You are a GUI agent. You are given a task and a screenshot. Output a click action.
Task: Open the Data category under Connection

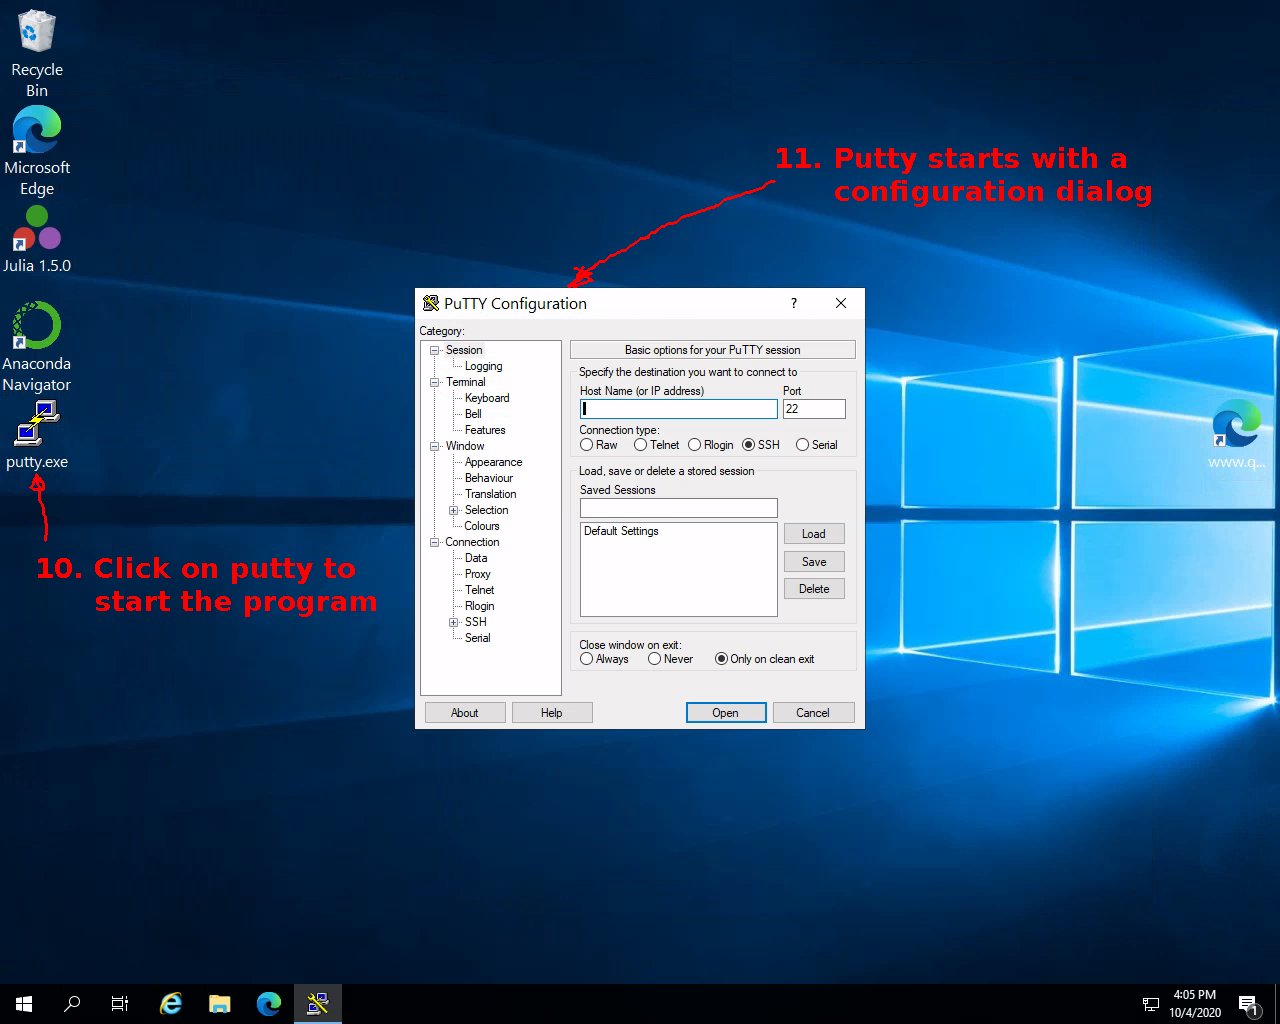coord(476,558)
